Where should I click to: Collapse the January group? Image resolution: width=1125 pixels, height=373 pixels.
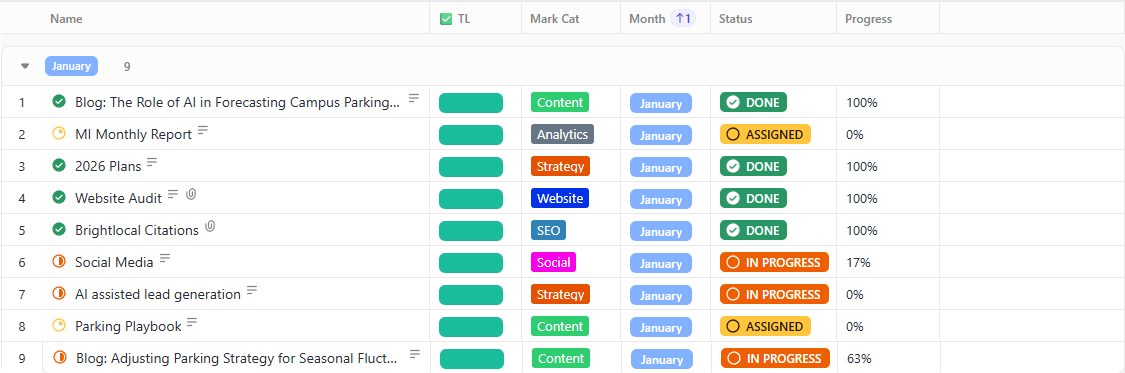coord(25,66)
